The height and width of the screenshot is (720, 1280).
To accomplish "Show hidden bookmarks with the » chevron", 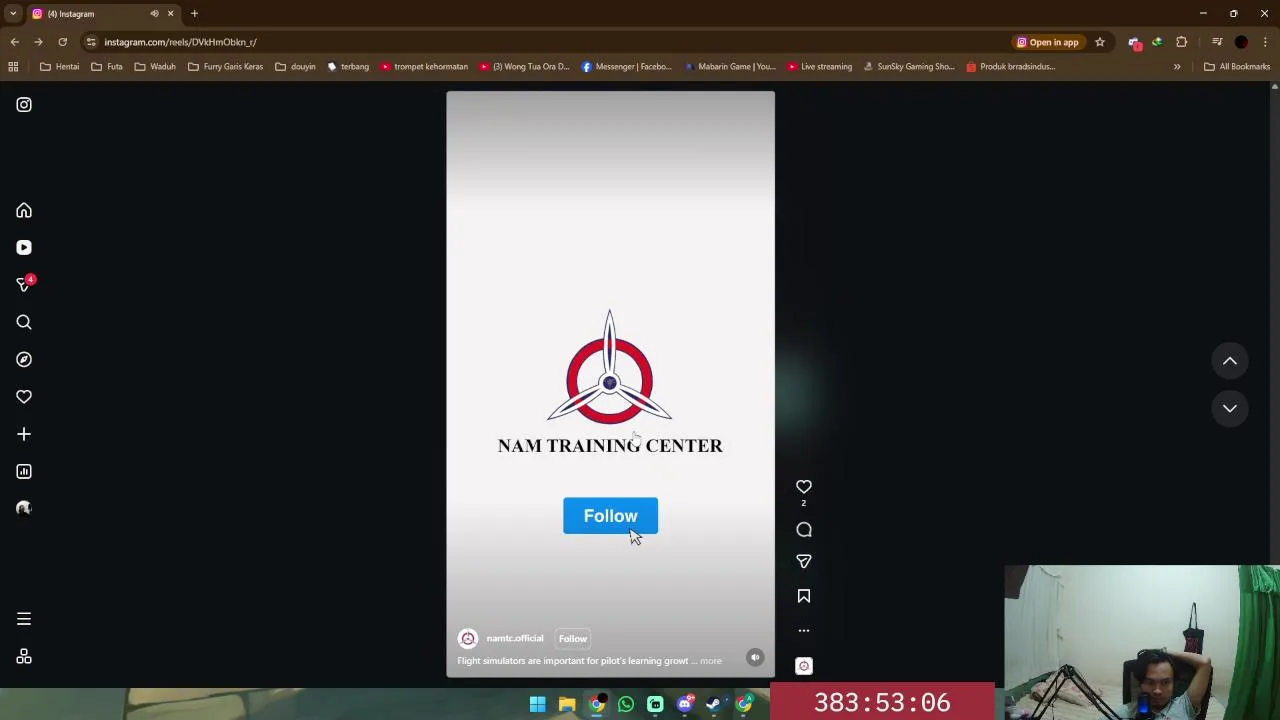I will click(x=1177, y=67).
